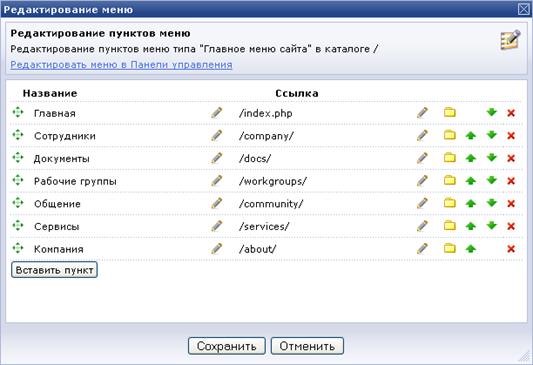Click drag handle icon for Рабочие группы row
The image size is (533, 365).
(18, 180)
